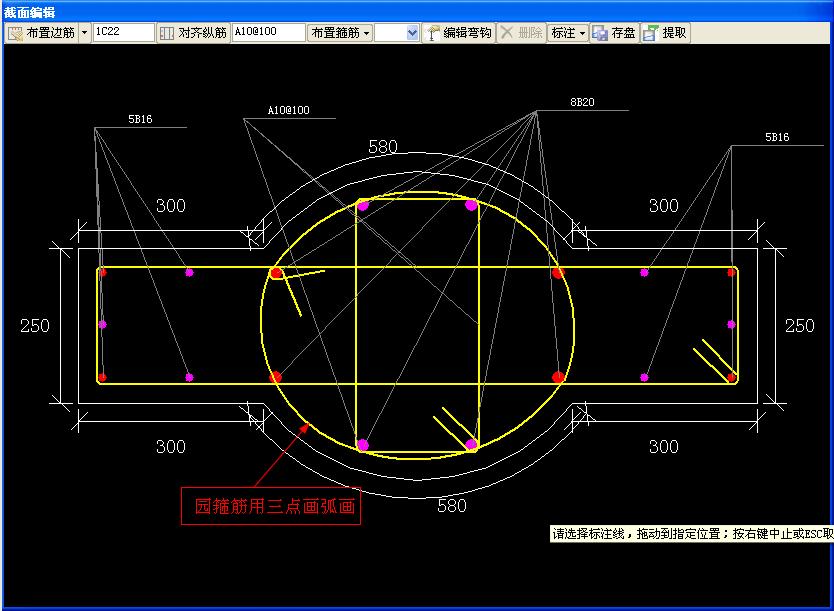Image resolution: width=834 pixels, height=611 pixels.
Task: Select the 布置边筋 (edge rebar) tool icon
Action: coord(16,32)
